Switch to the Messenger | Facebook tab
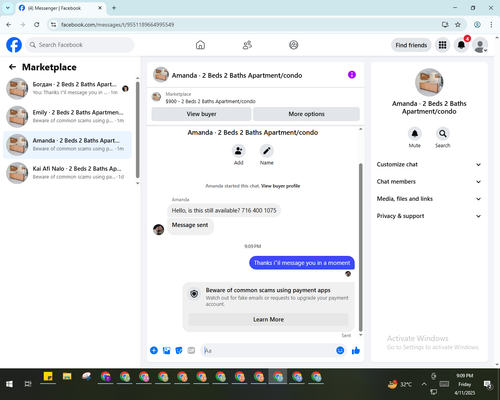The width and height of the screenshot is (500, 400). 60,8
